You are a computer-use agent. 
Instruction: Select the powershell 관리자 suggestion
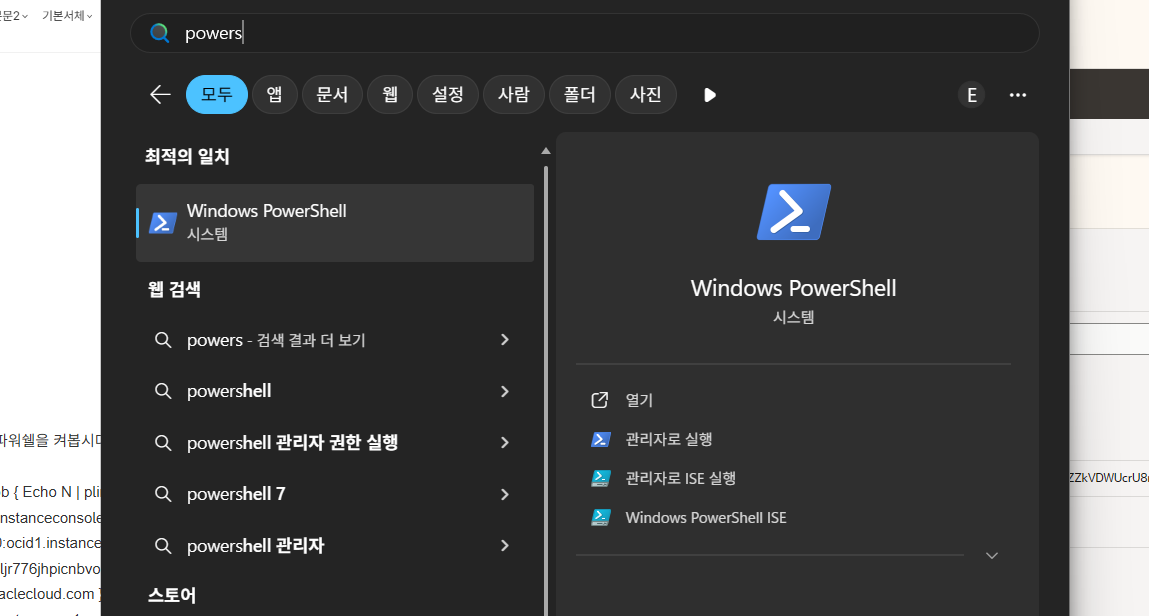click(x=335, y=546)
